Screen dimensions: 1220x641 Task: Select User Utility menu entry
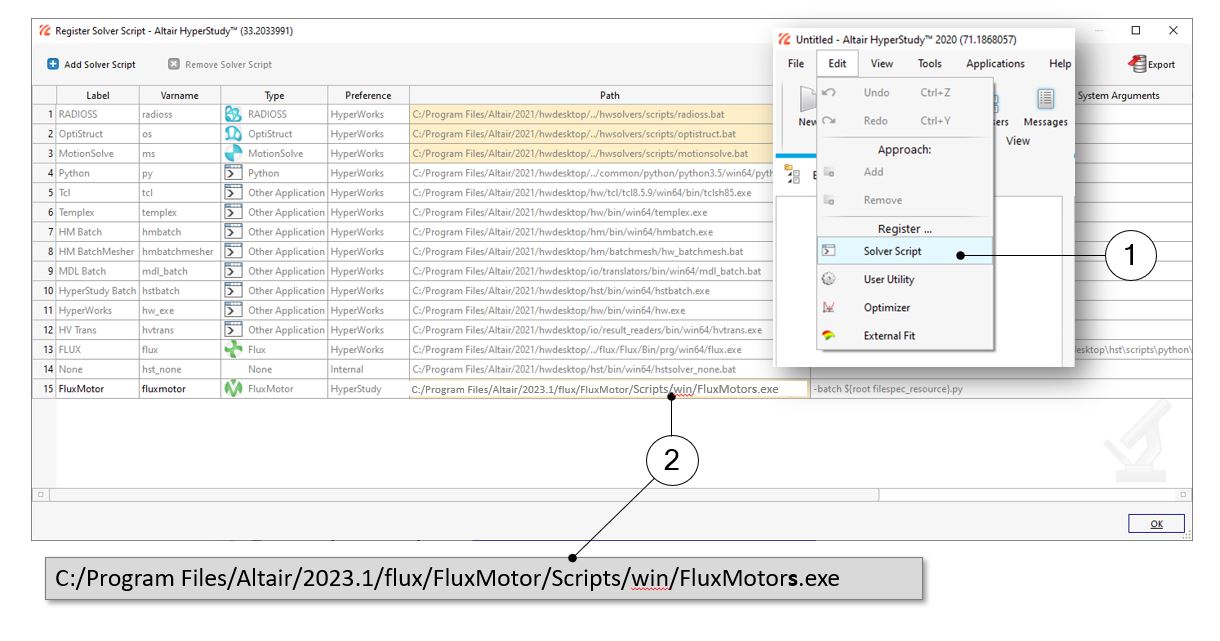[888, 280]
